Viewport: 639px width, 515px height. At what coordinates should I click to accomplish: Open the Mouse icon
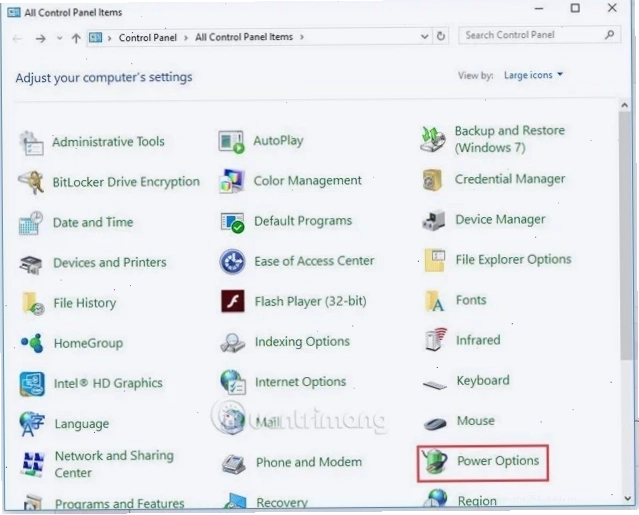(x=435, y=423)
